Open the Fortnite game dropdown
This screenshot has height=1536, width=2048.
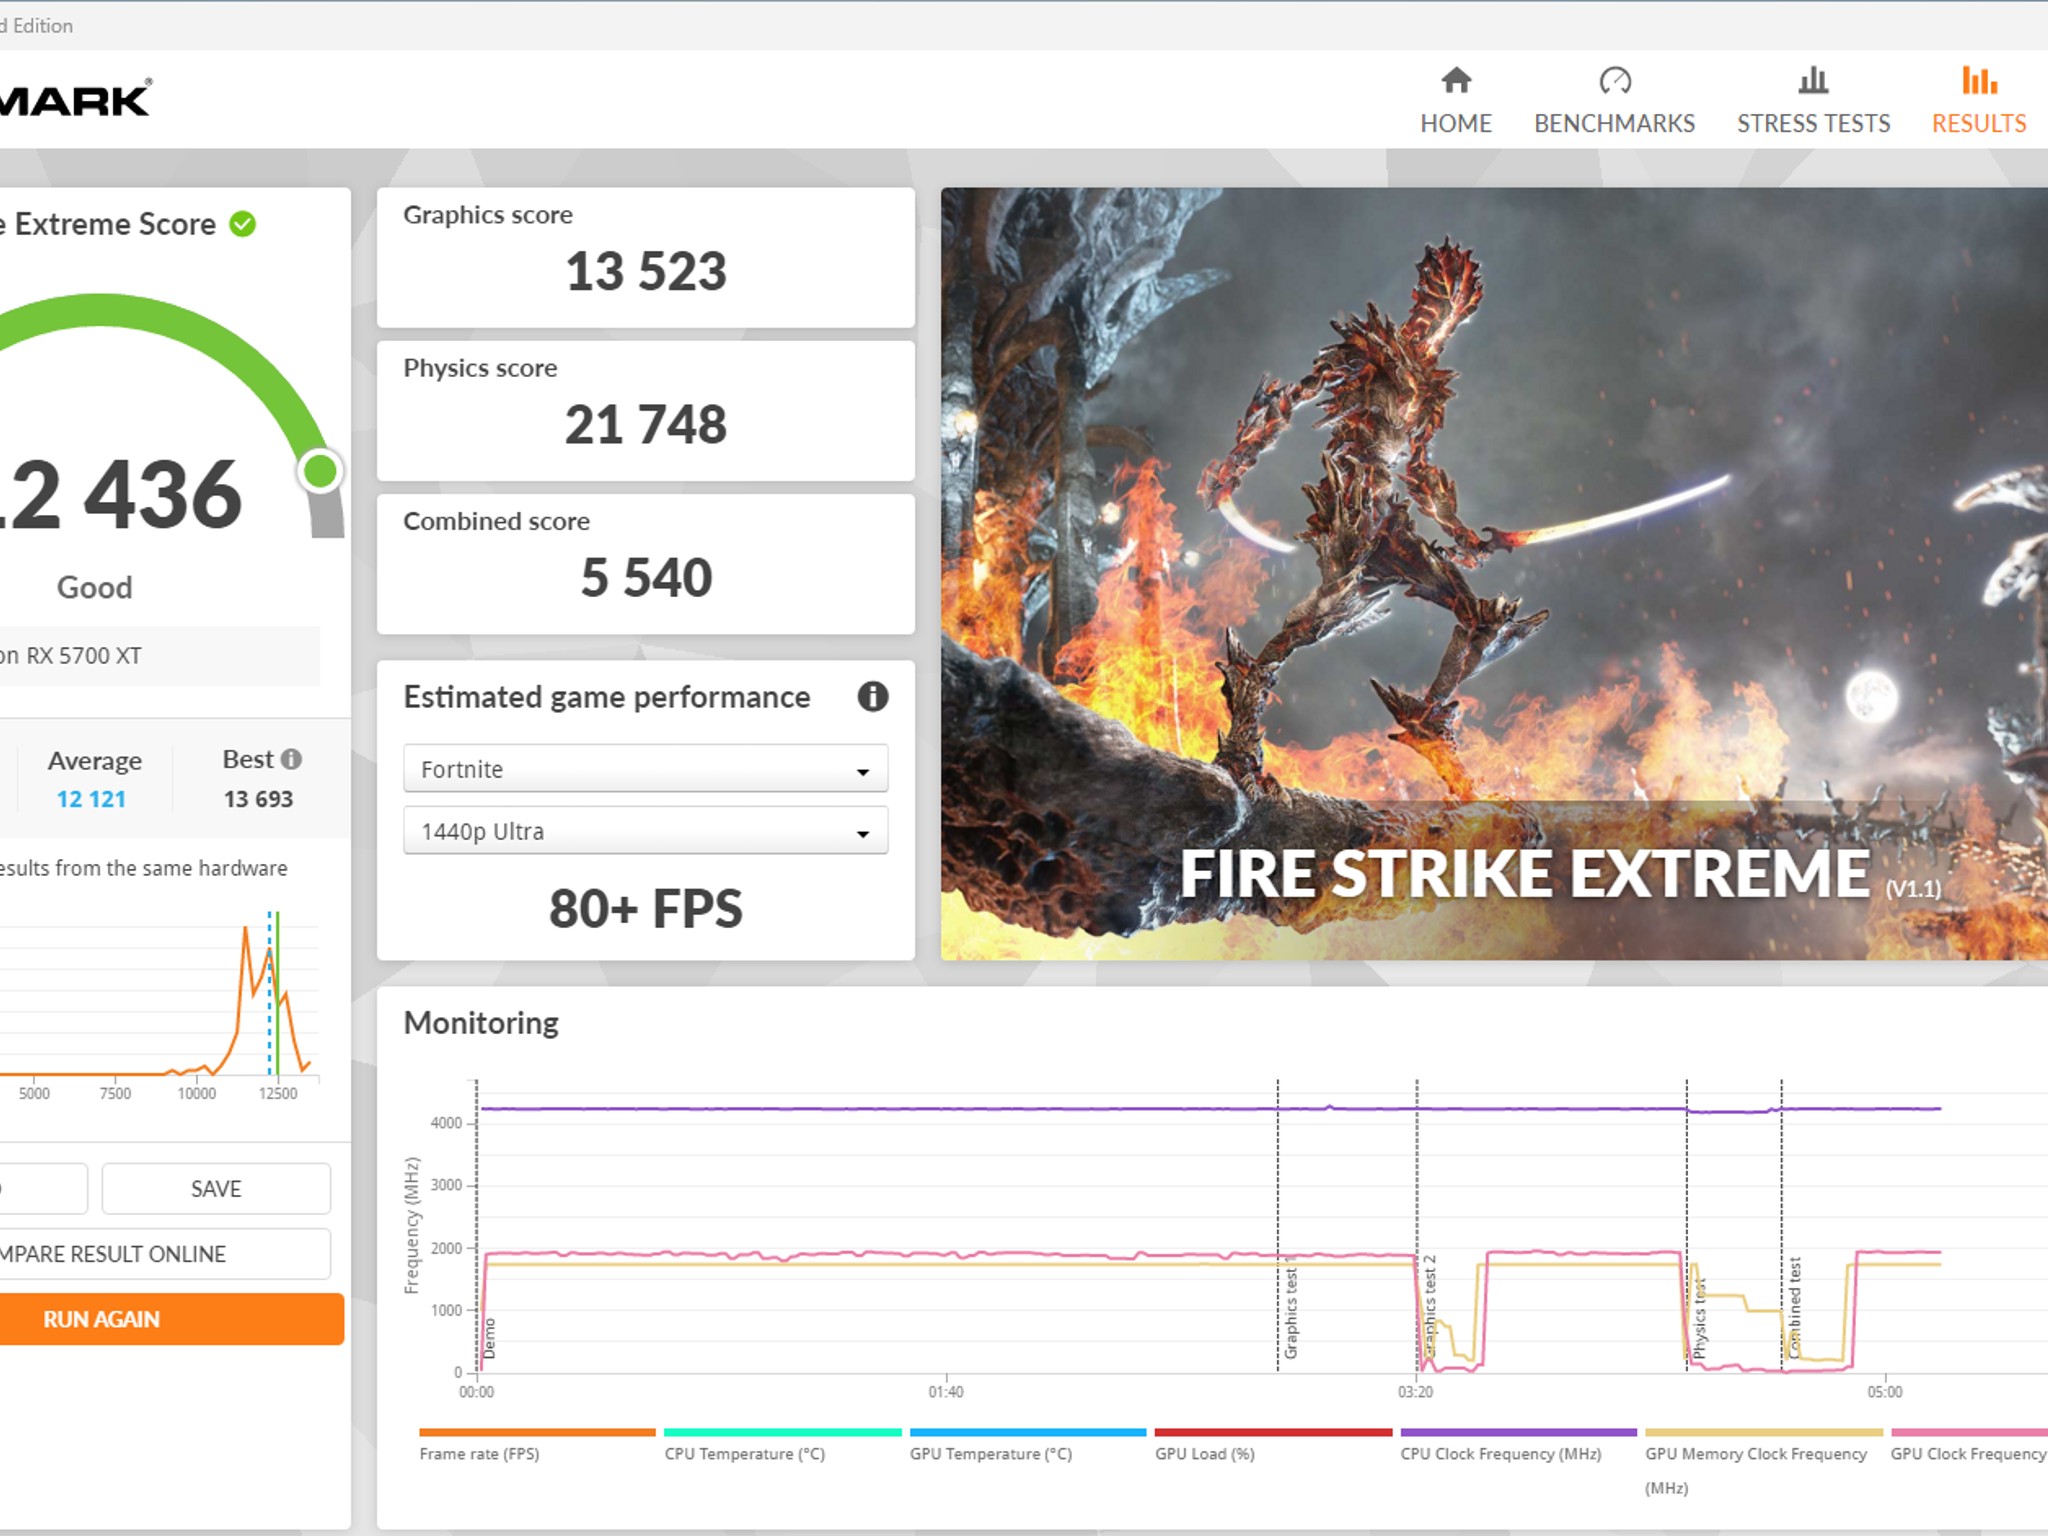[645, 769]
